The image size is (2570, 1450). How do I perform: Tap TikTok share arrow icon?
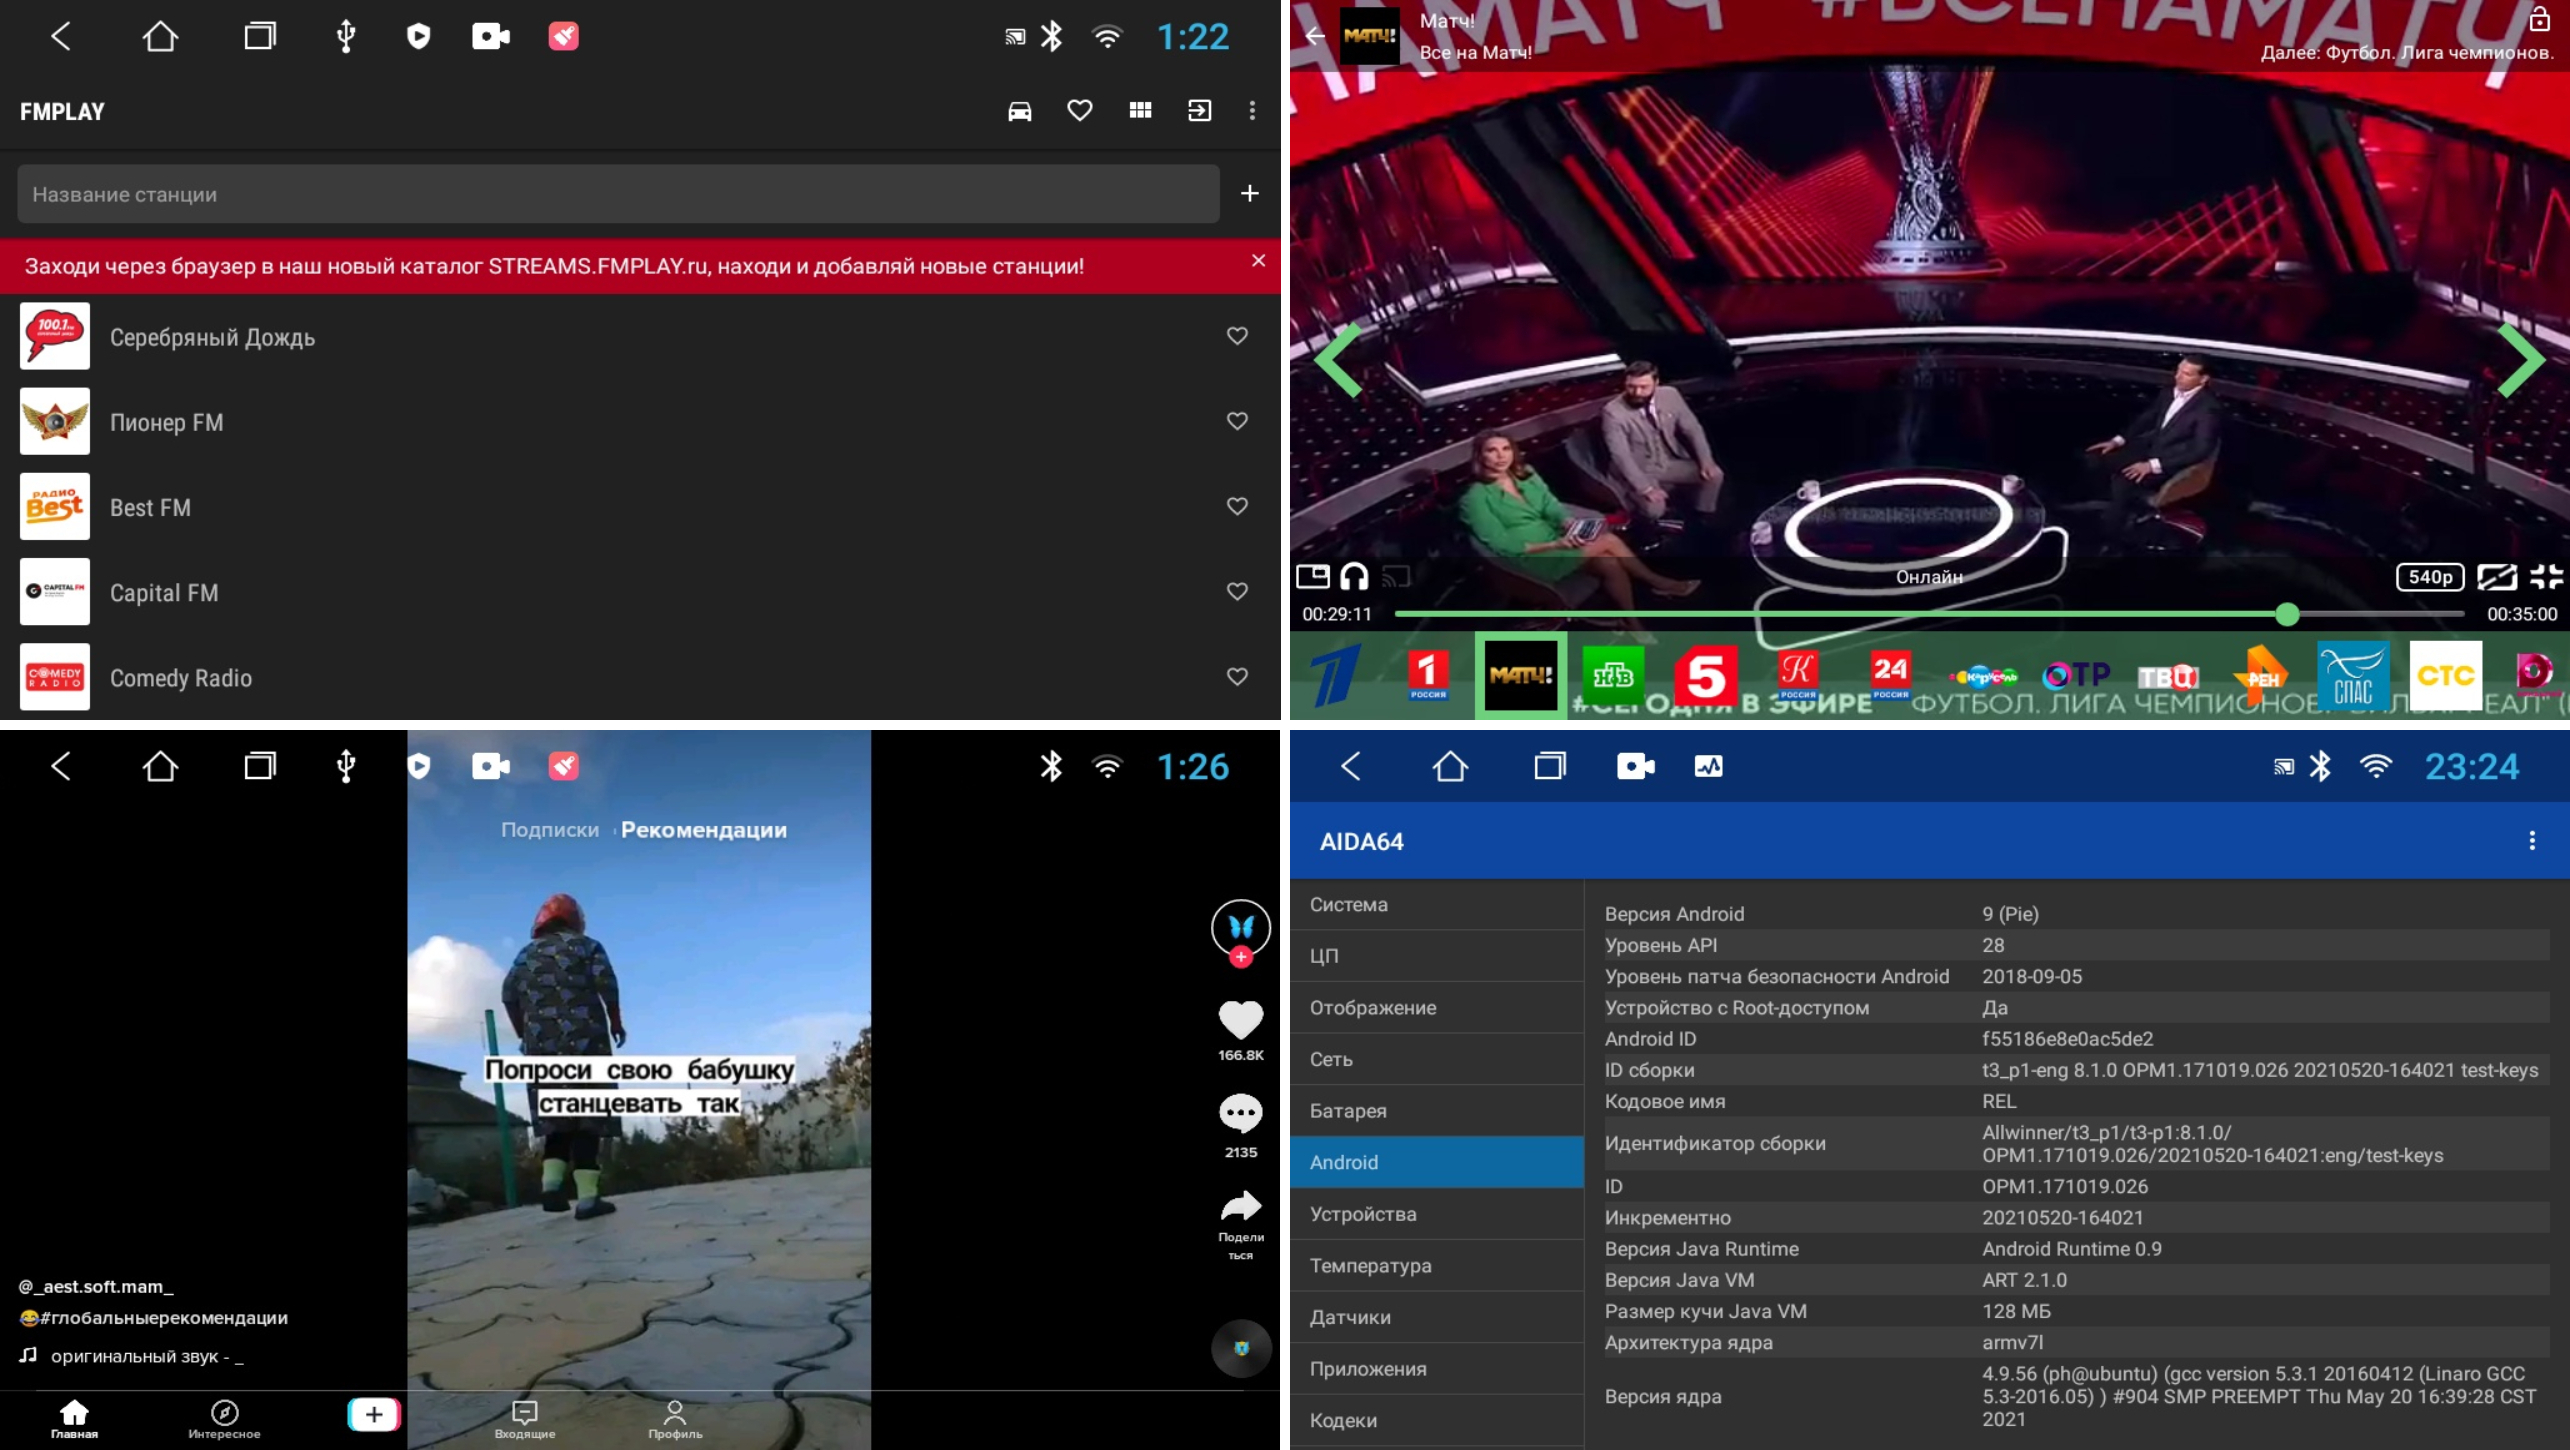coord(1240,1207)
